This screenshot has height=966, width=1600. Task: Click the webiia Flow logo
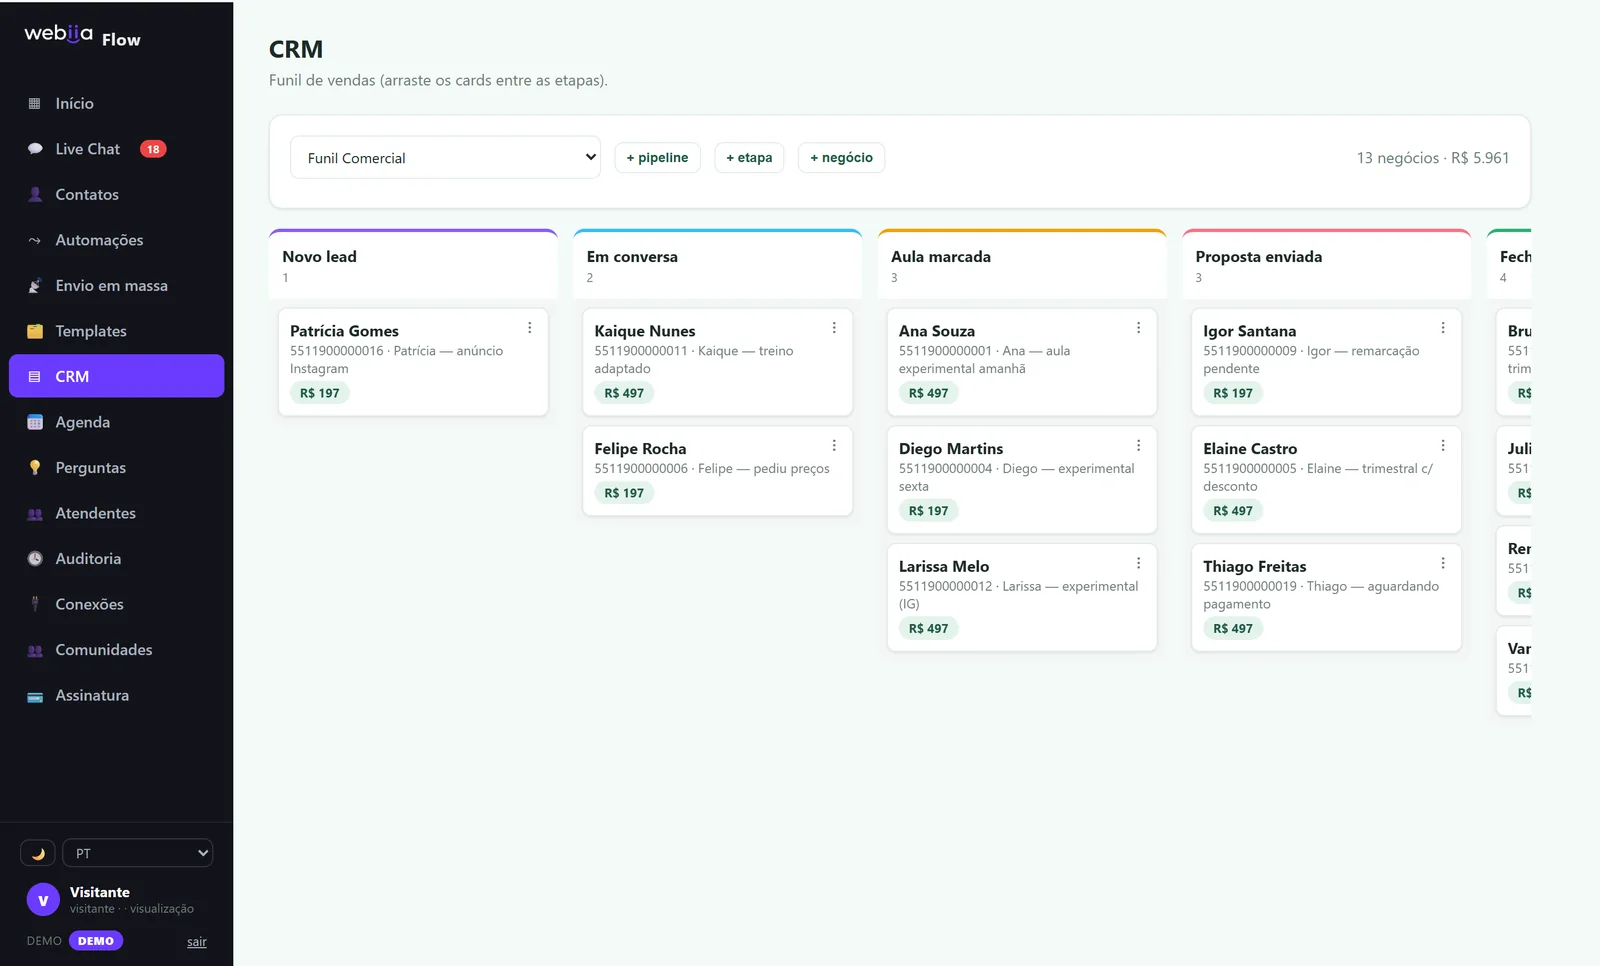click(82, 36)
